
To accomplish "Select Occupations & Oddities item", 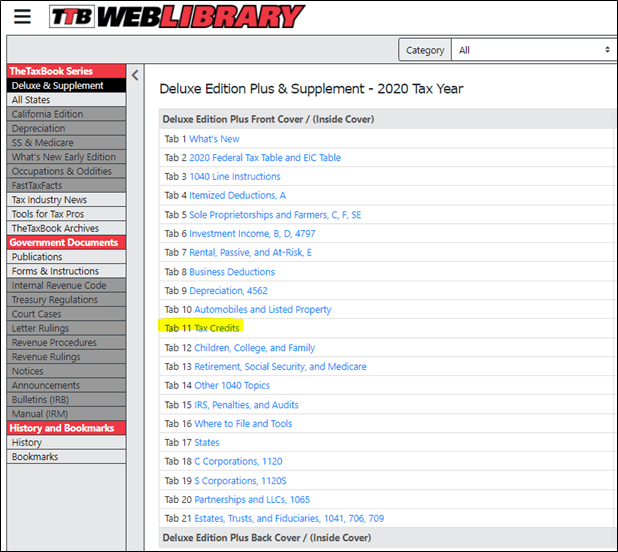I will (66, 171).
